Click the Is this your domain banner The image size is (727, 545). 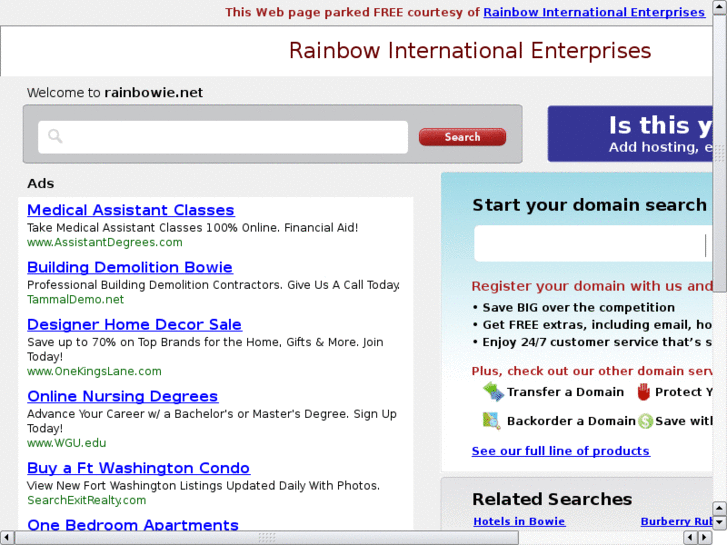pos(630,134)
